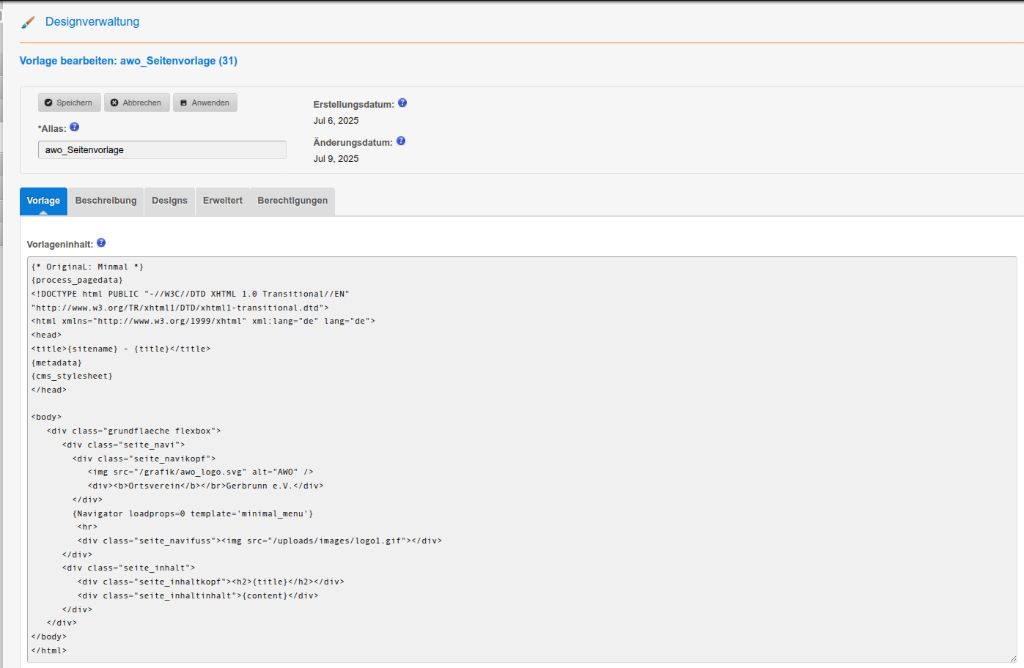
Task: Click the help icon beside Änderungsdatum
Action: tap(401, 141)
